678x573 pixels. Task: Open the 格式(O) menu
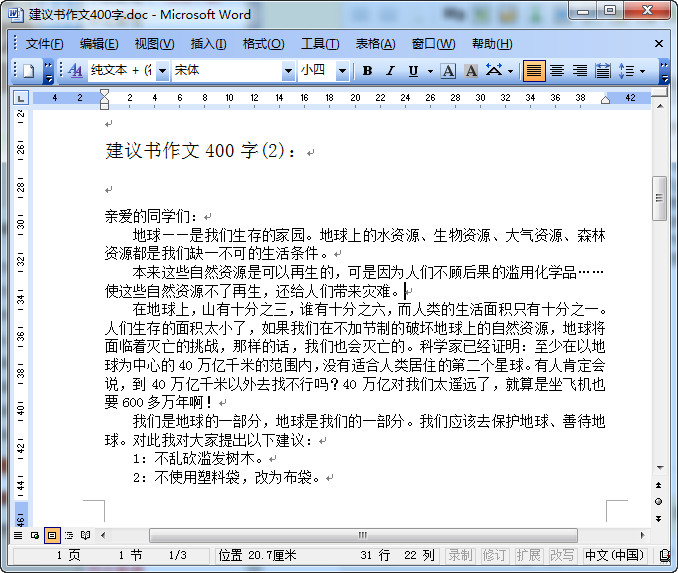[263, 44]
